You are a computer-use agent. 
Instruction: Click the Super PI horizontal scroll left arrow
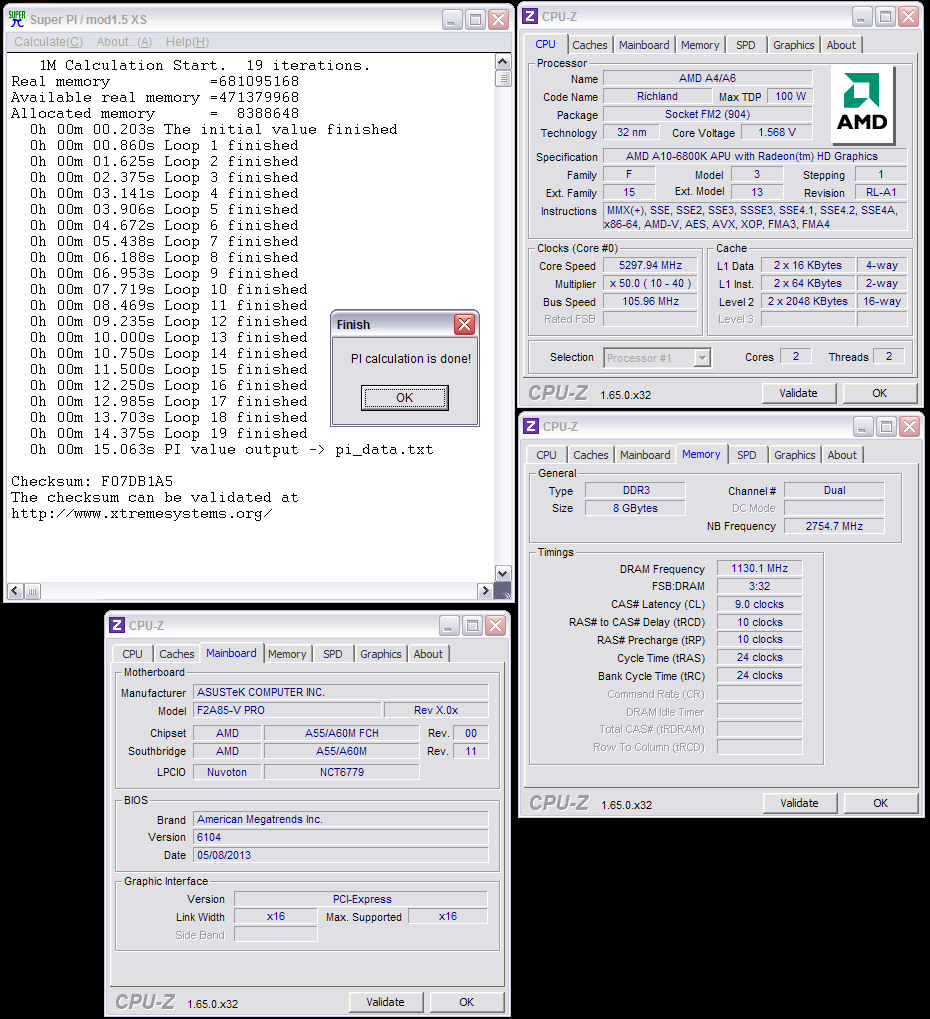15,591
